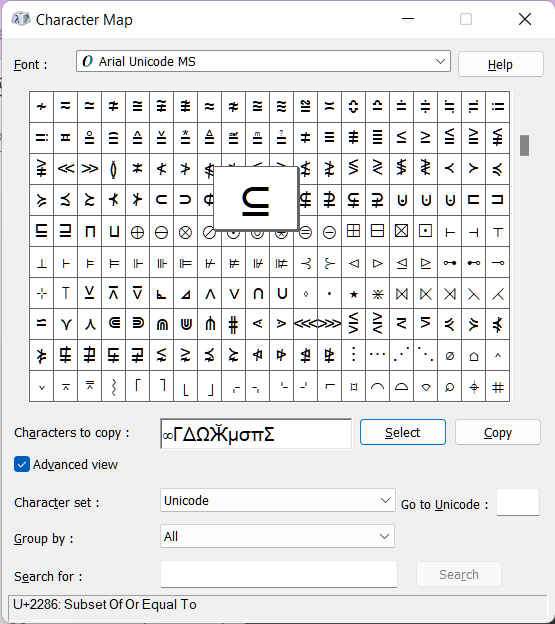The height and width of the screenshot is (624, 555).
Task: Choose the vertical ellipsis character
Action: pos(353,356)
